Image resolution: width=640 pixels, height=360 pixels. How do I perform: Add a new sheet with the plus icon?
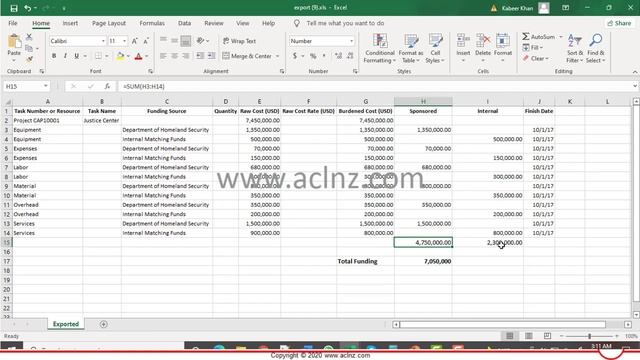tap(104, 324)
